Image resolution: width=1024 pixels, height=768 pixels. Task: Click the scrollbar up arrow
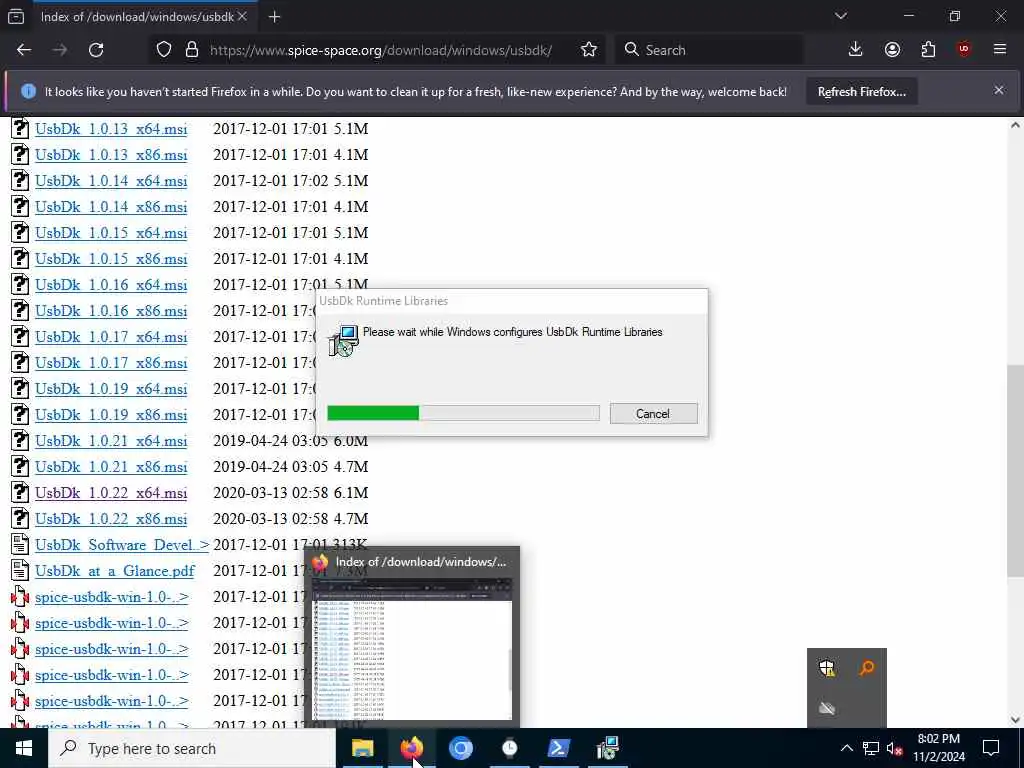point(1015,125)
